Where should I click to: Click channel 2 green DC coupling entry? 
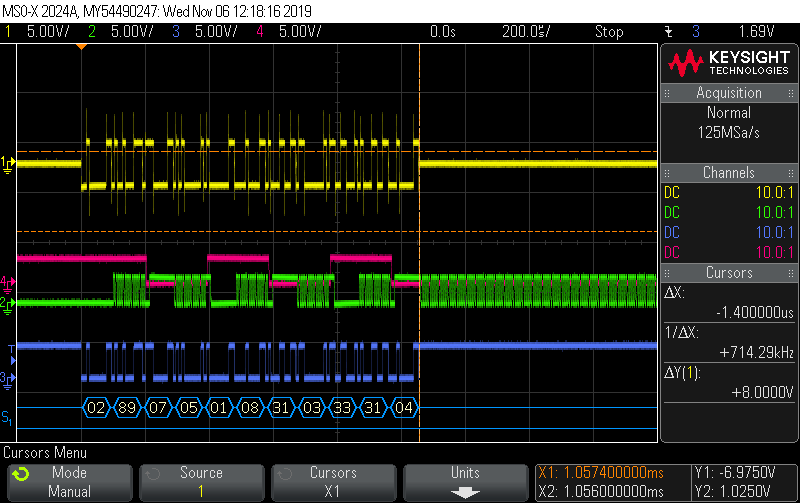[x=729, y=212]
